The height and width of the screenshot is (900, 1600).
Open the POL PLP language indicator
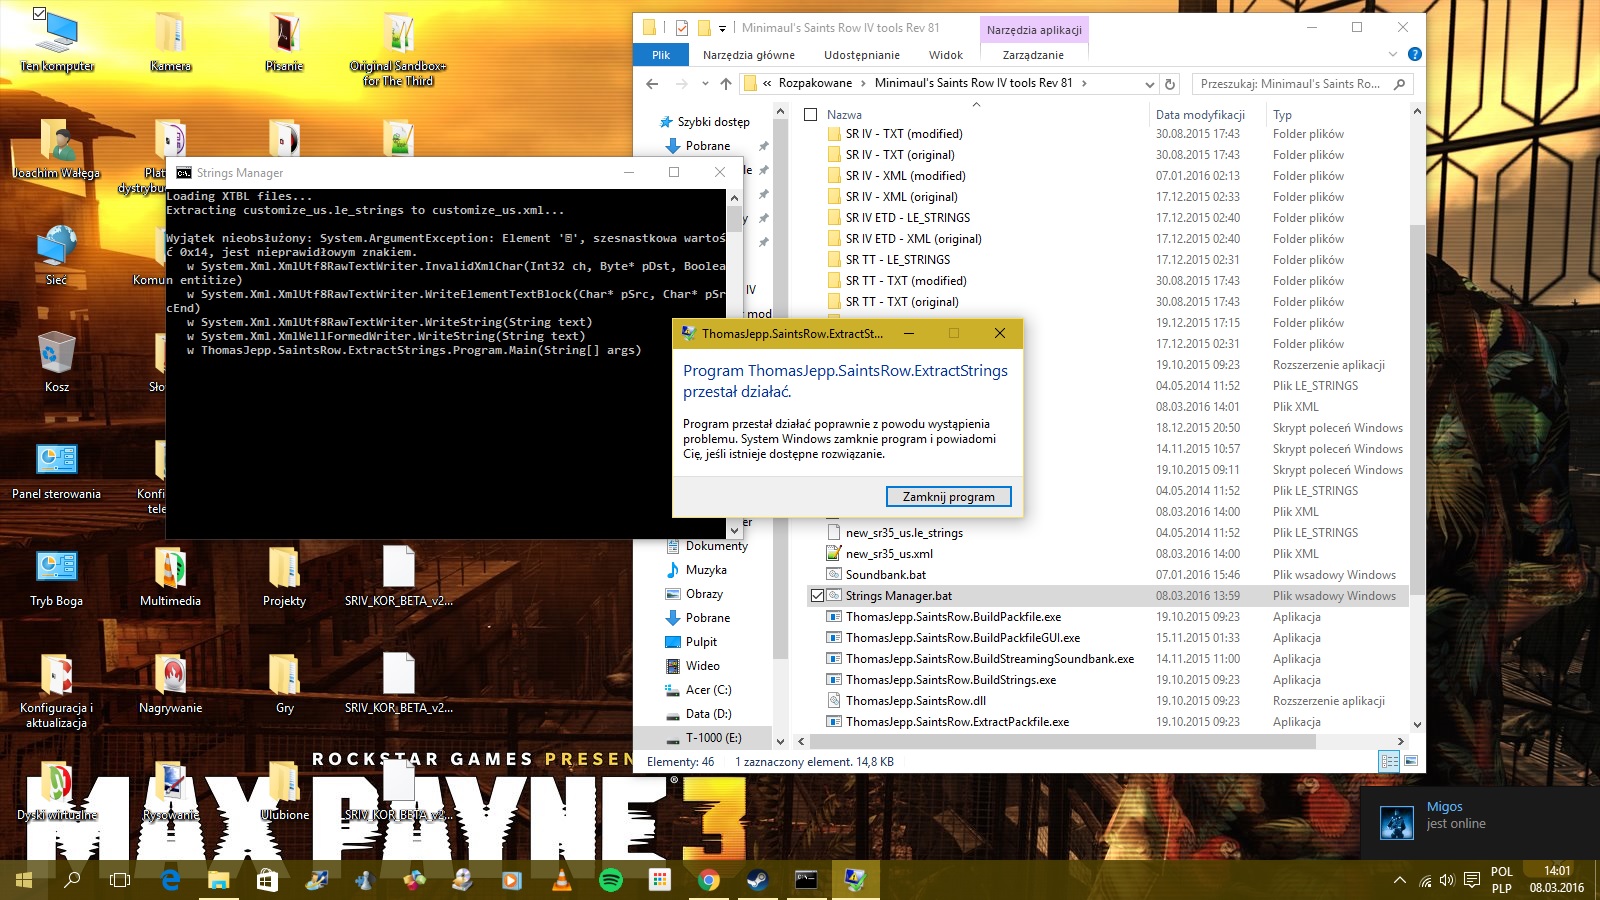1502,880
